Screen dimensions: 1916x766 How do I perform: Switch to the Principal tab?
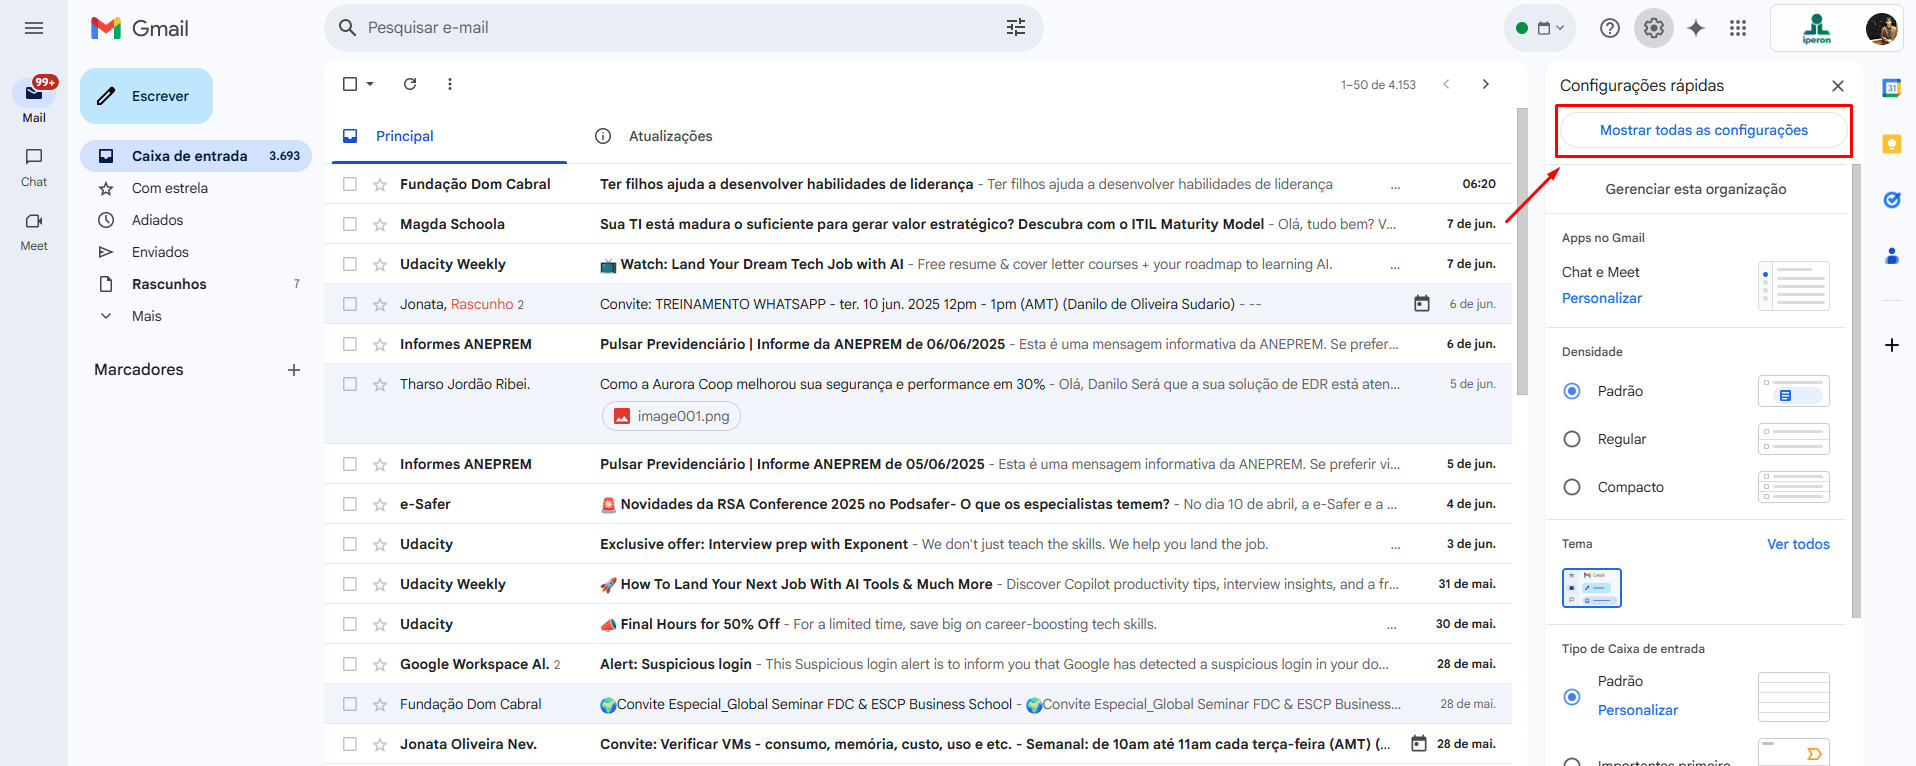tap(449, 136)
